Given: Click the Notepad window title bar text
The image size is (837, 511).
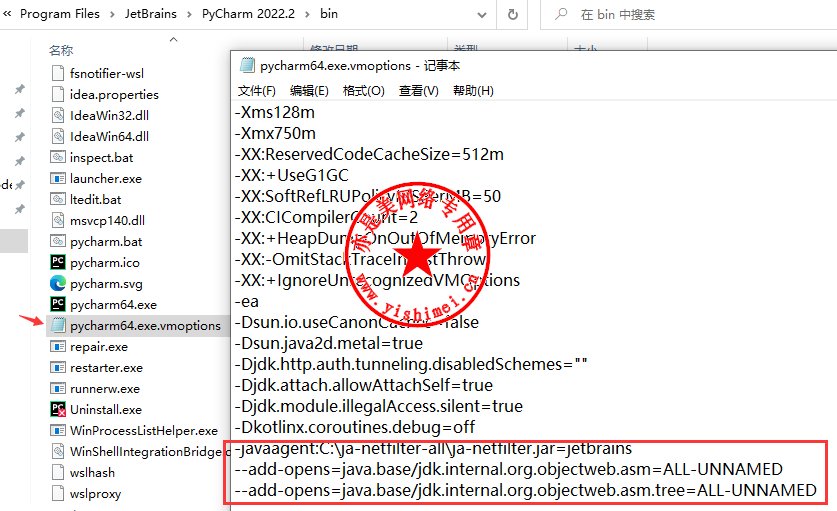Looking at the screenshot, I should [360, 66].
